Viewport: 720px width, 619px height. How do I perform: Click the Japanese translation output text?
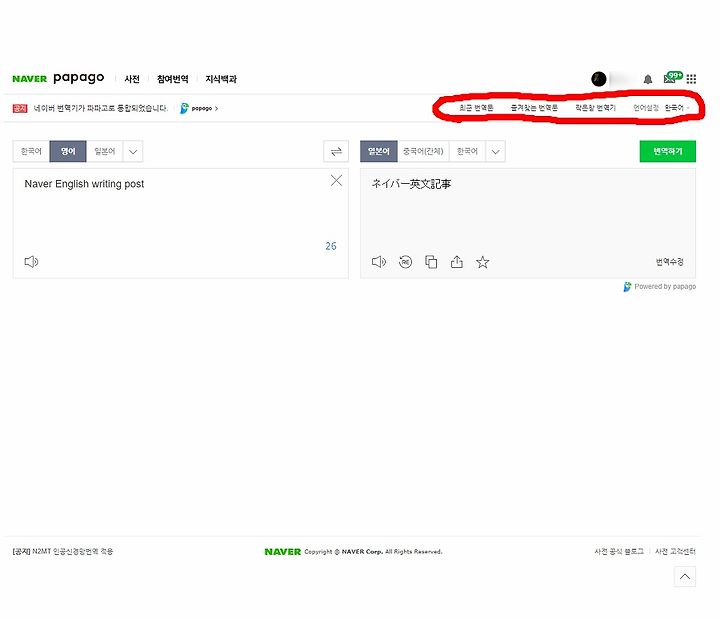[411, 184]
